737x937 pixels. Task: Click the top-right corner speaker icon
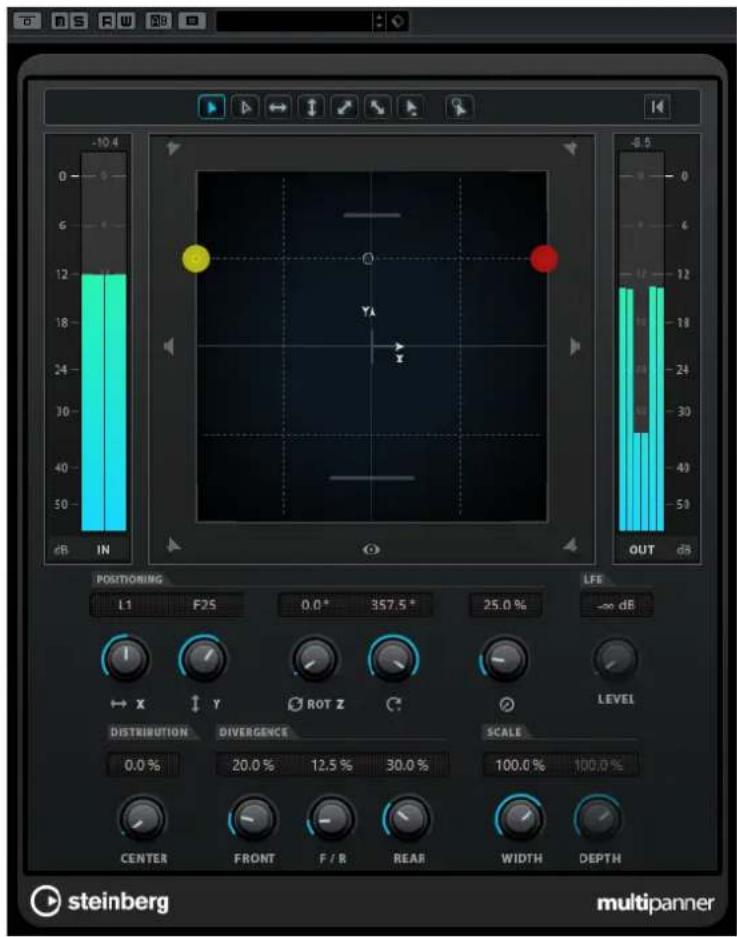[x=570, y=148]
